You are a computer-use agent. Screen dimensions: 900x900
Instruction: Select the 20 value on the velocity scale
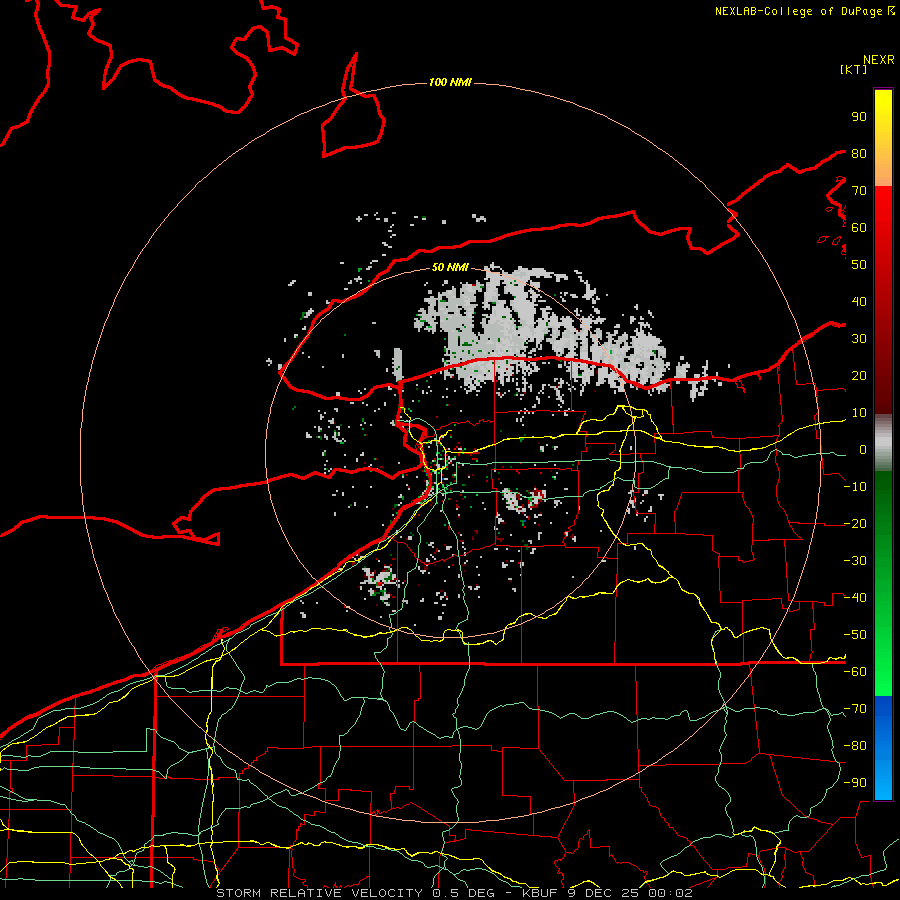coord(859,376)
